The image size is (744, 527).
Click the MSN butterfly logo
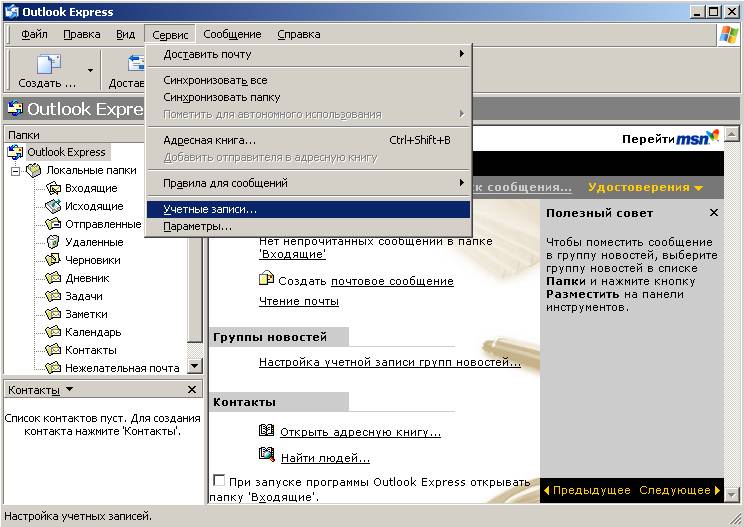712,135
